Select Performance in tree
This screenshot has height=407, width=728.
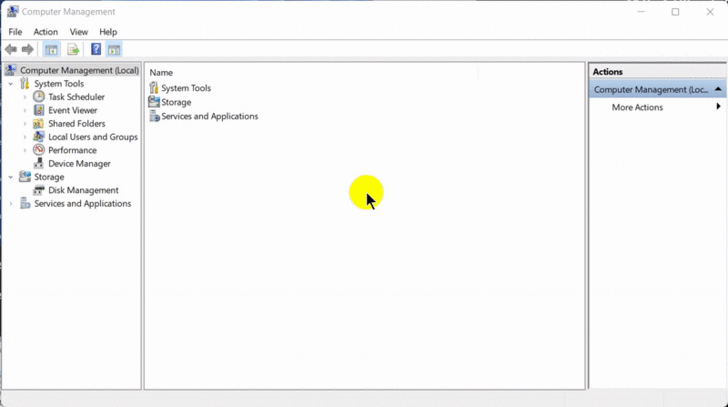(x=72, y=150)
